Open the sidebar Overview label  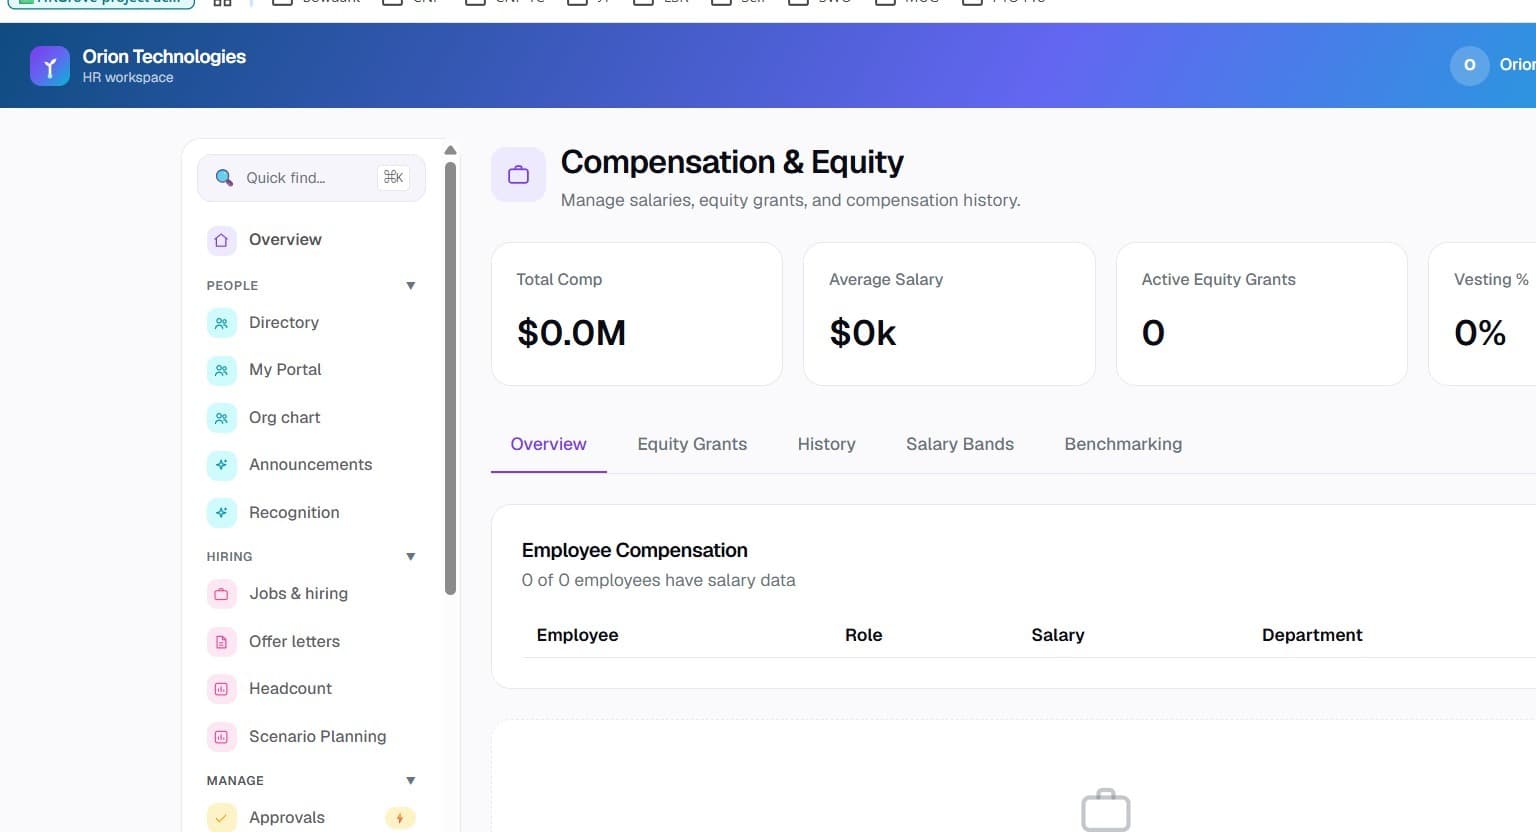[x=285, y=240]
